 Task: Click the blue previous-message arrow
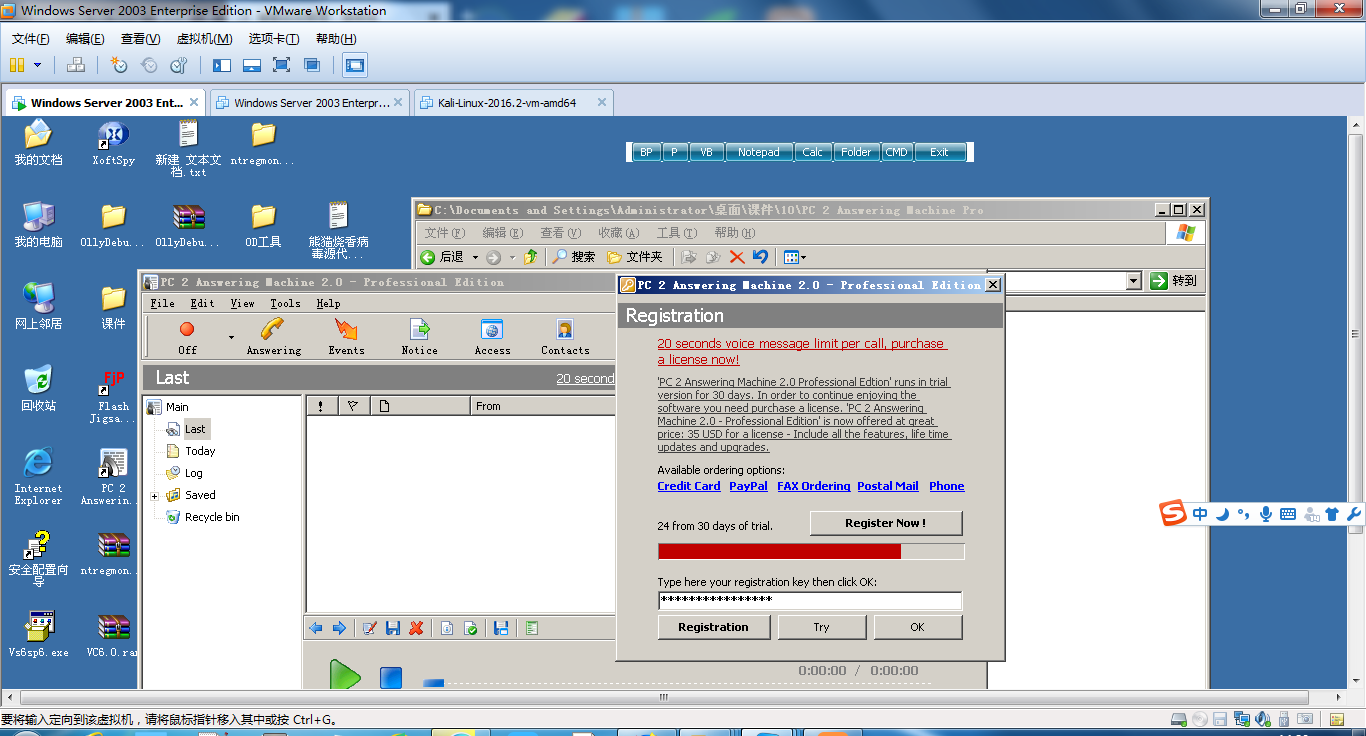[315, 628]
